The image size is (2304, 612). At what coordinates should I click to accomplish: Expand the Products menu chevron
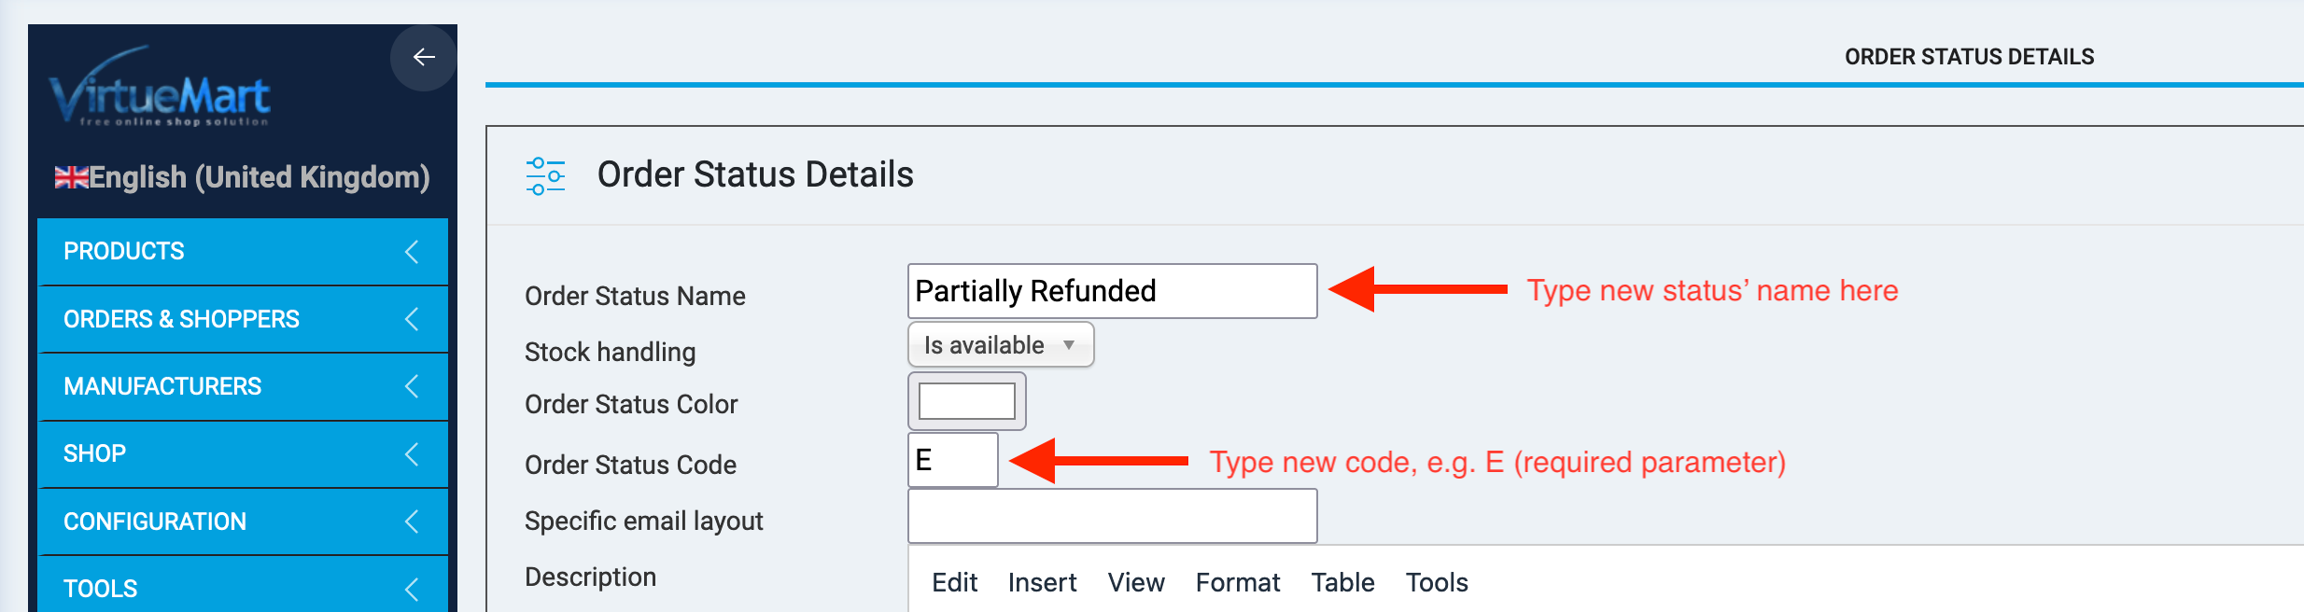tap(412, 252)
